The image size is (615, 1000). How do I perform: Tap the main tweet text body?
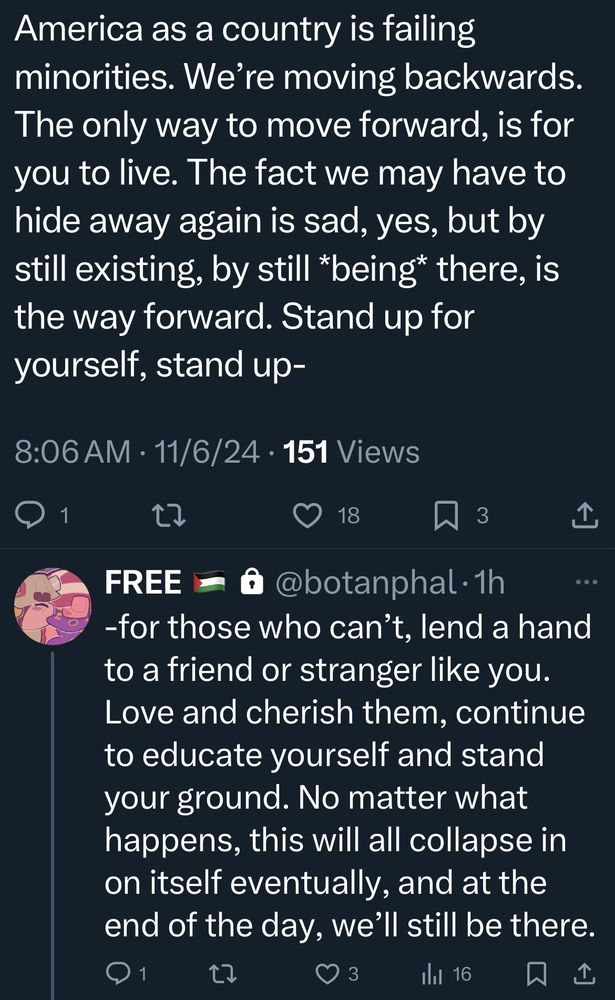(x=299, y=197)
